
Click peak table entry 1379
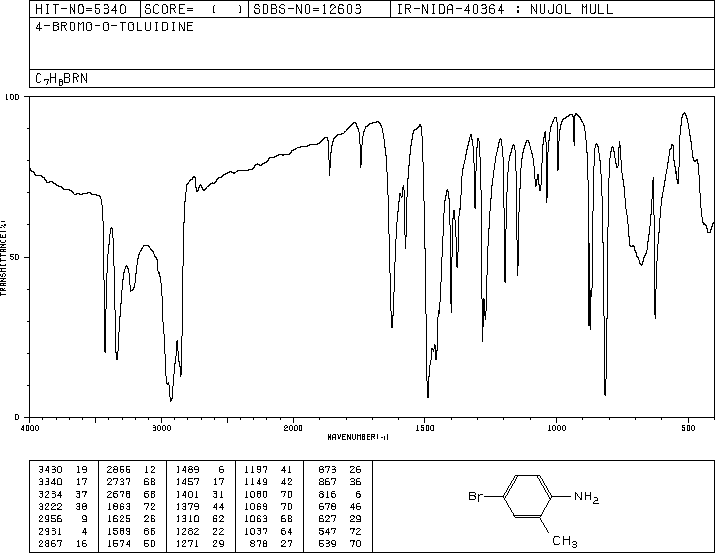187,506
